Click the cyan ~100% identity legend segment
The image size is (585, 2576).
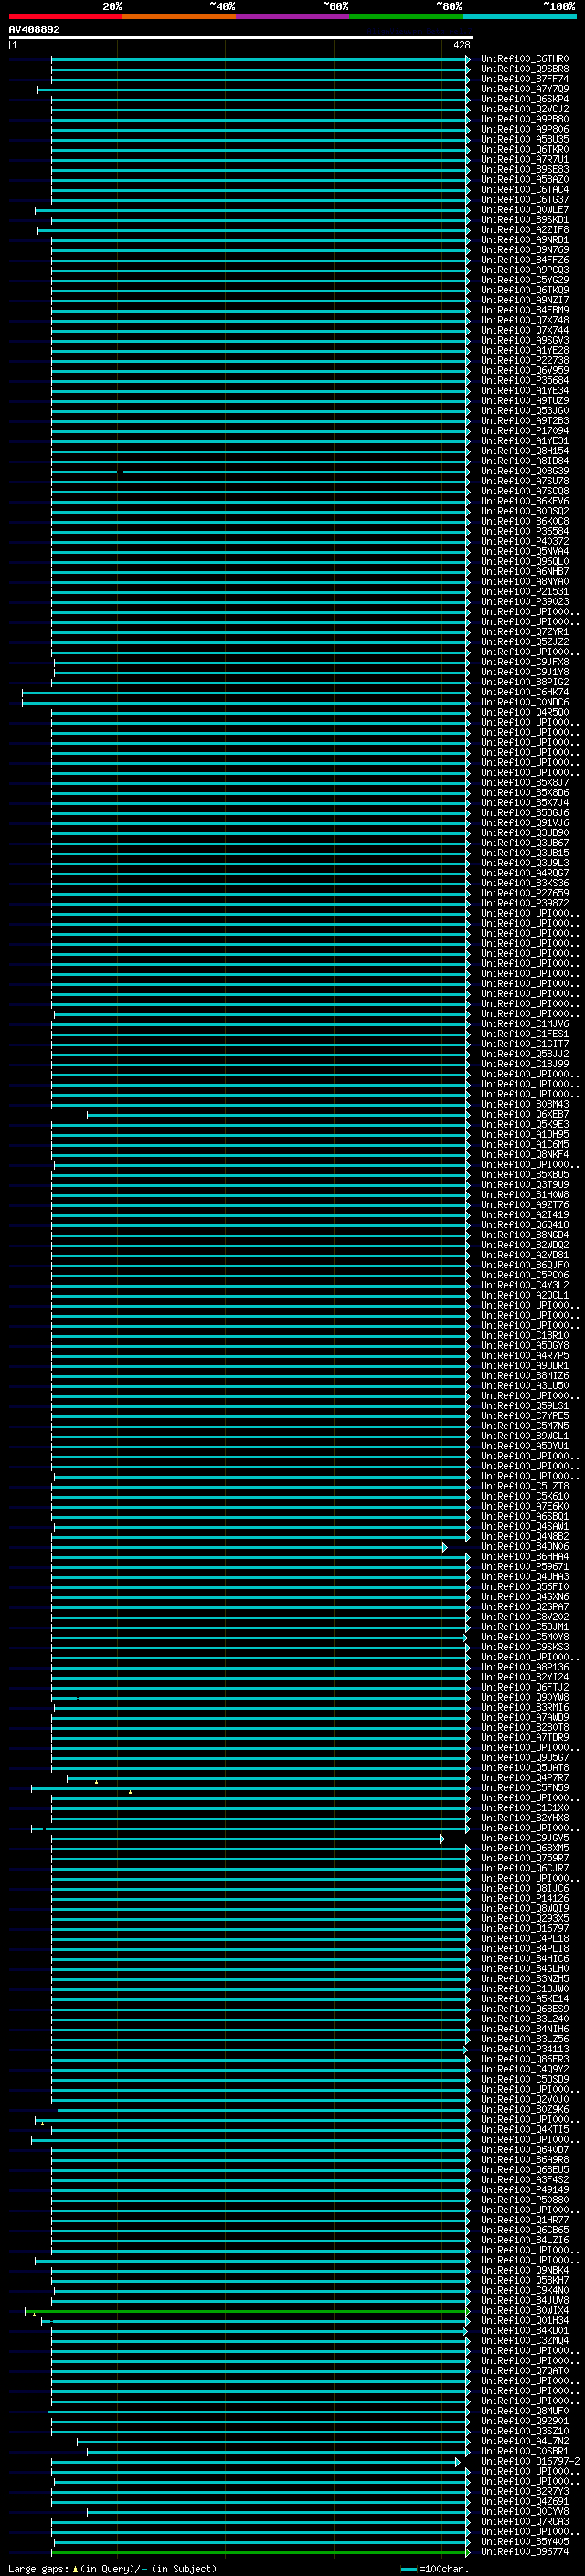(519, 16)
